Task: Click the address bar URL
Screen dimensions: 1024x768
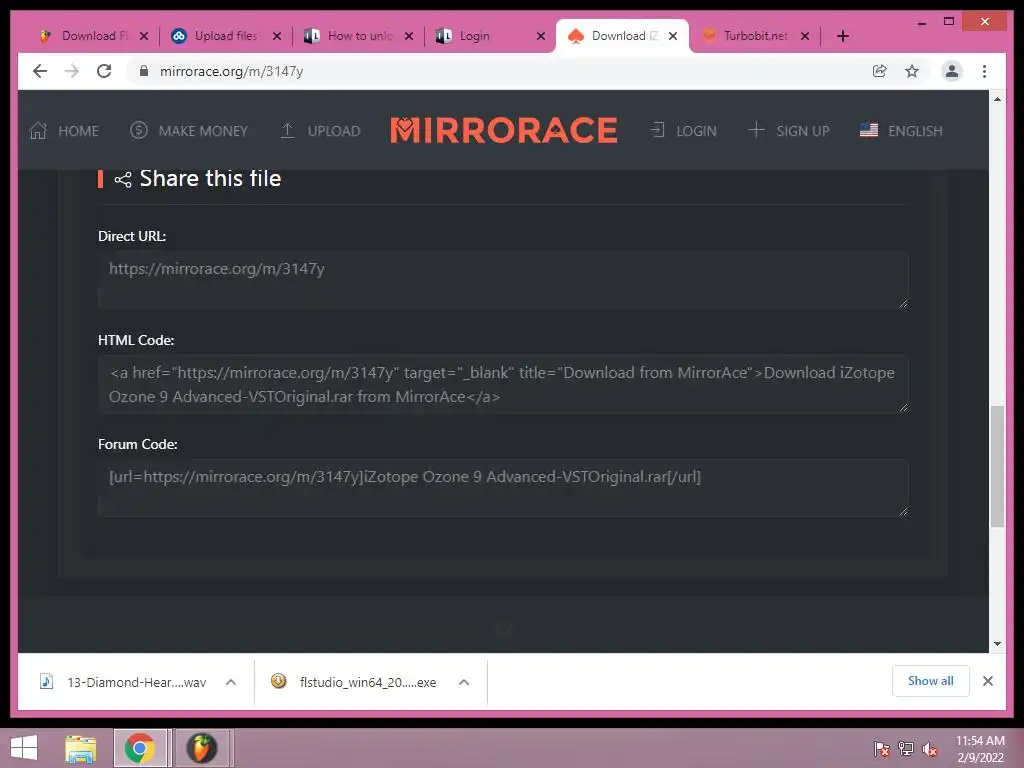Action: click(x=231, y=71)
